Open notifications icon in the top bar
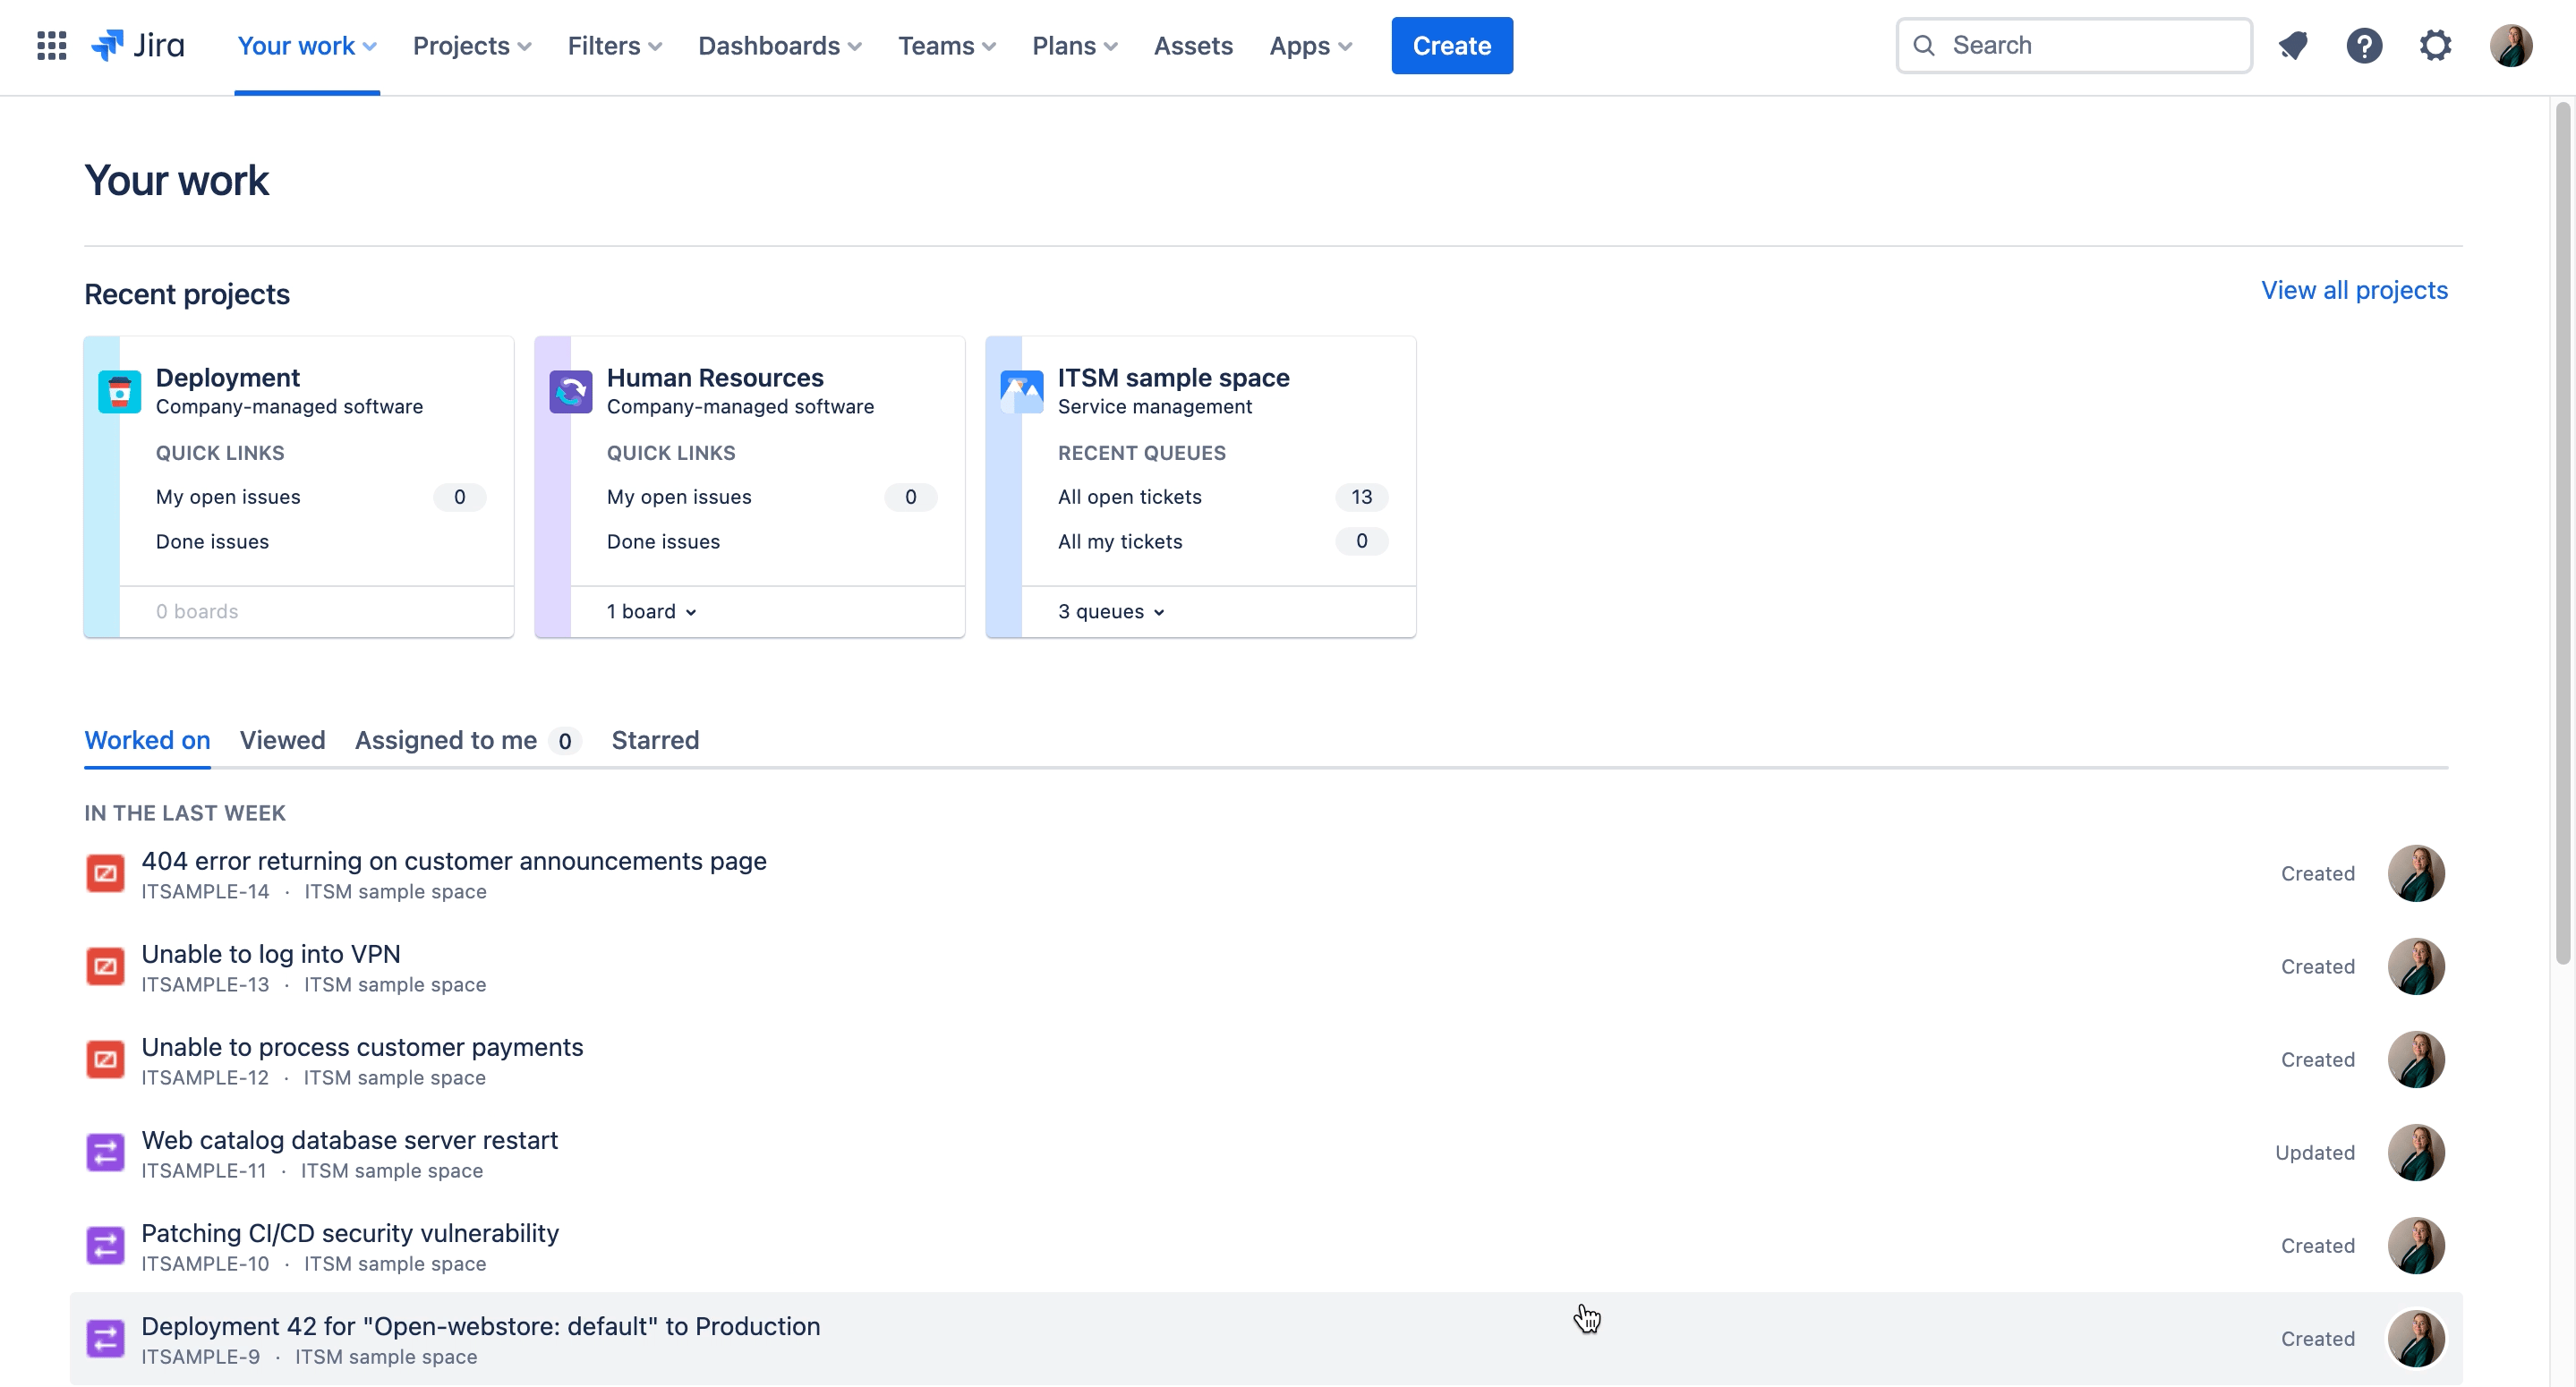Image resolution: width=2576 pixels, height=1387 pixels. coord(2293,45)
